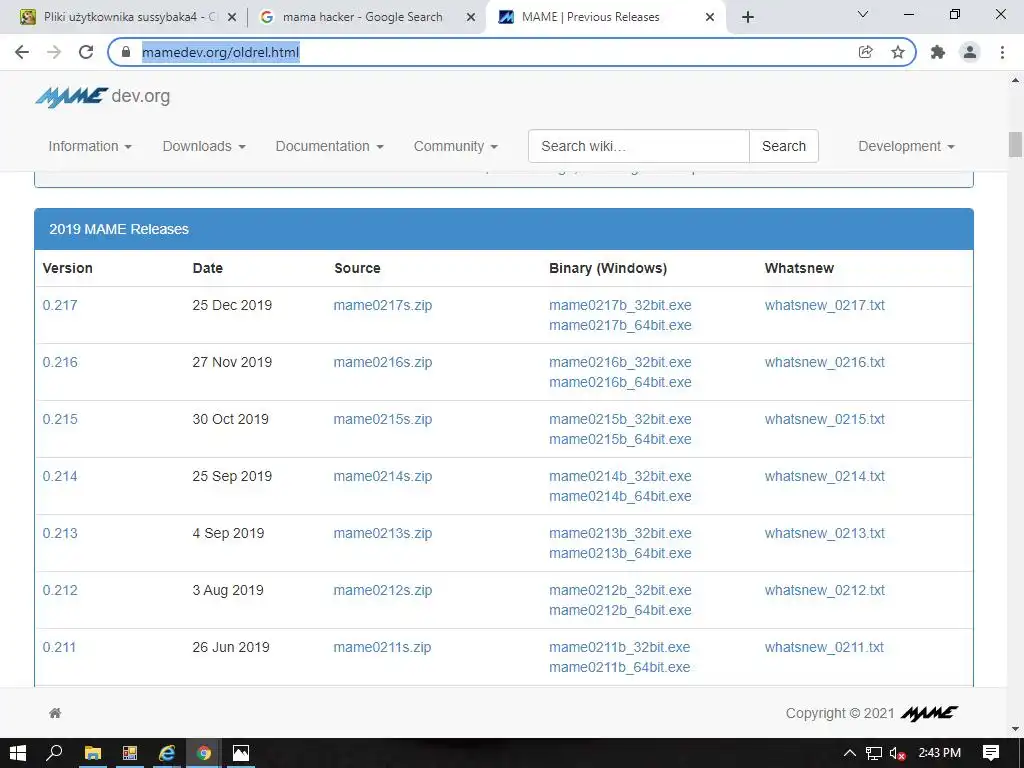Click the muted volume tray icon
The image size is (1024, 768).
click(x=897, y=753)
